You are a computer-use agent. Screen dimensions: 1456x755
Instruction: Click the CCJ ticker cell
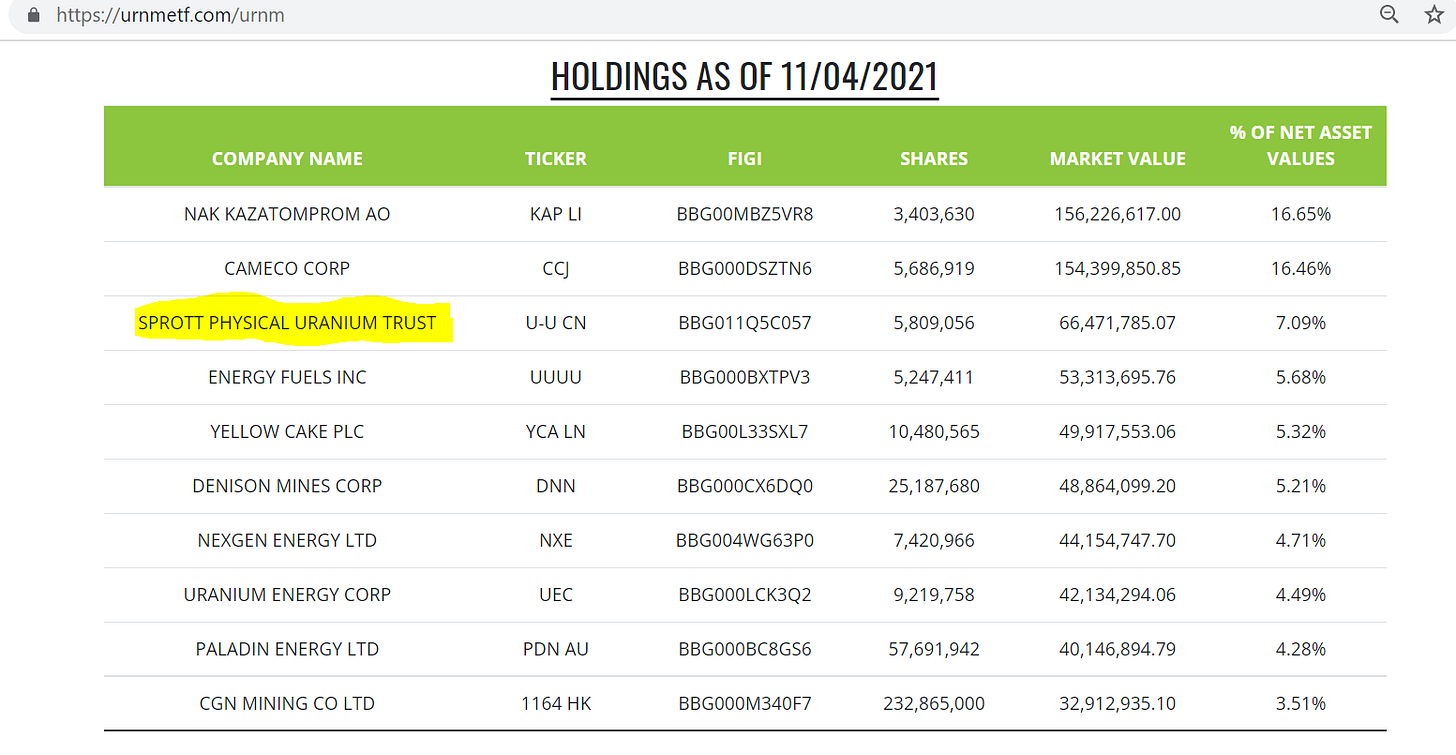(556, 268)
